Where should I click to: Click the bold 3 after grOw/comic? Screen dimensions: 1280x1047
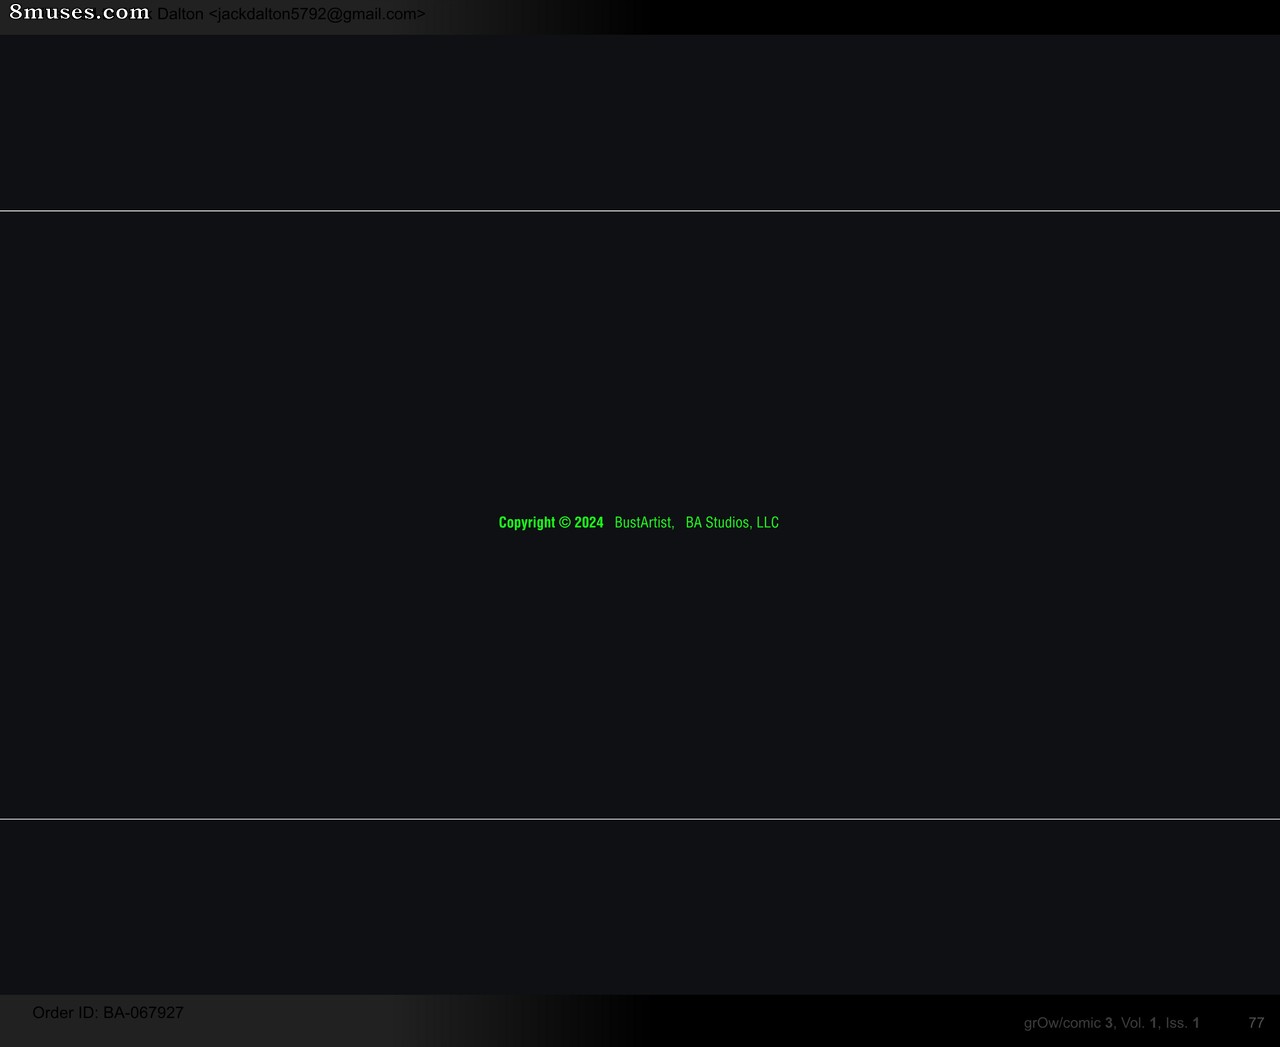[1109, 1023]
